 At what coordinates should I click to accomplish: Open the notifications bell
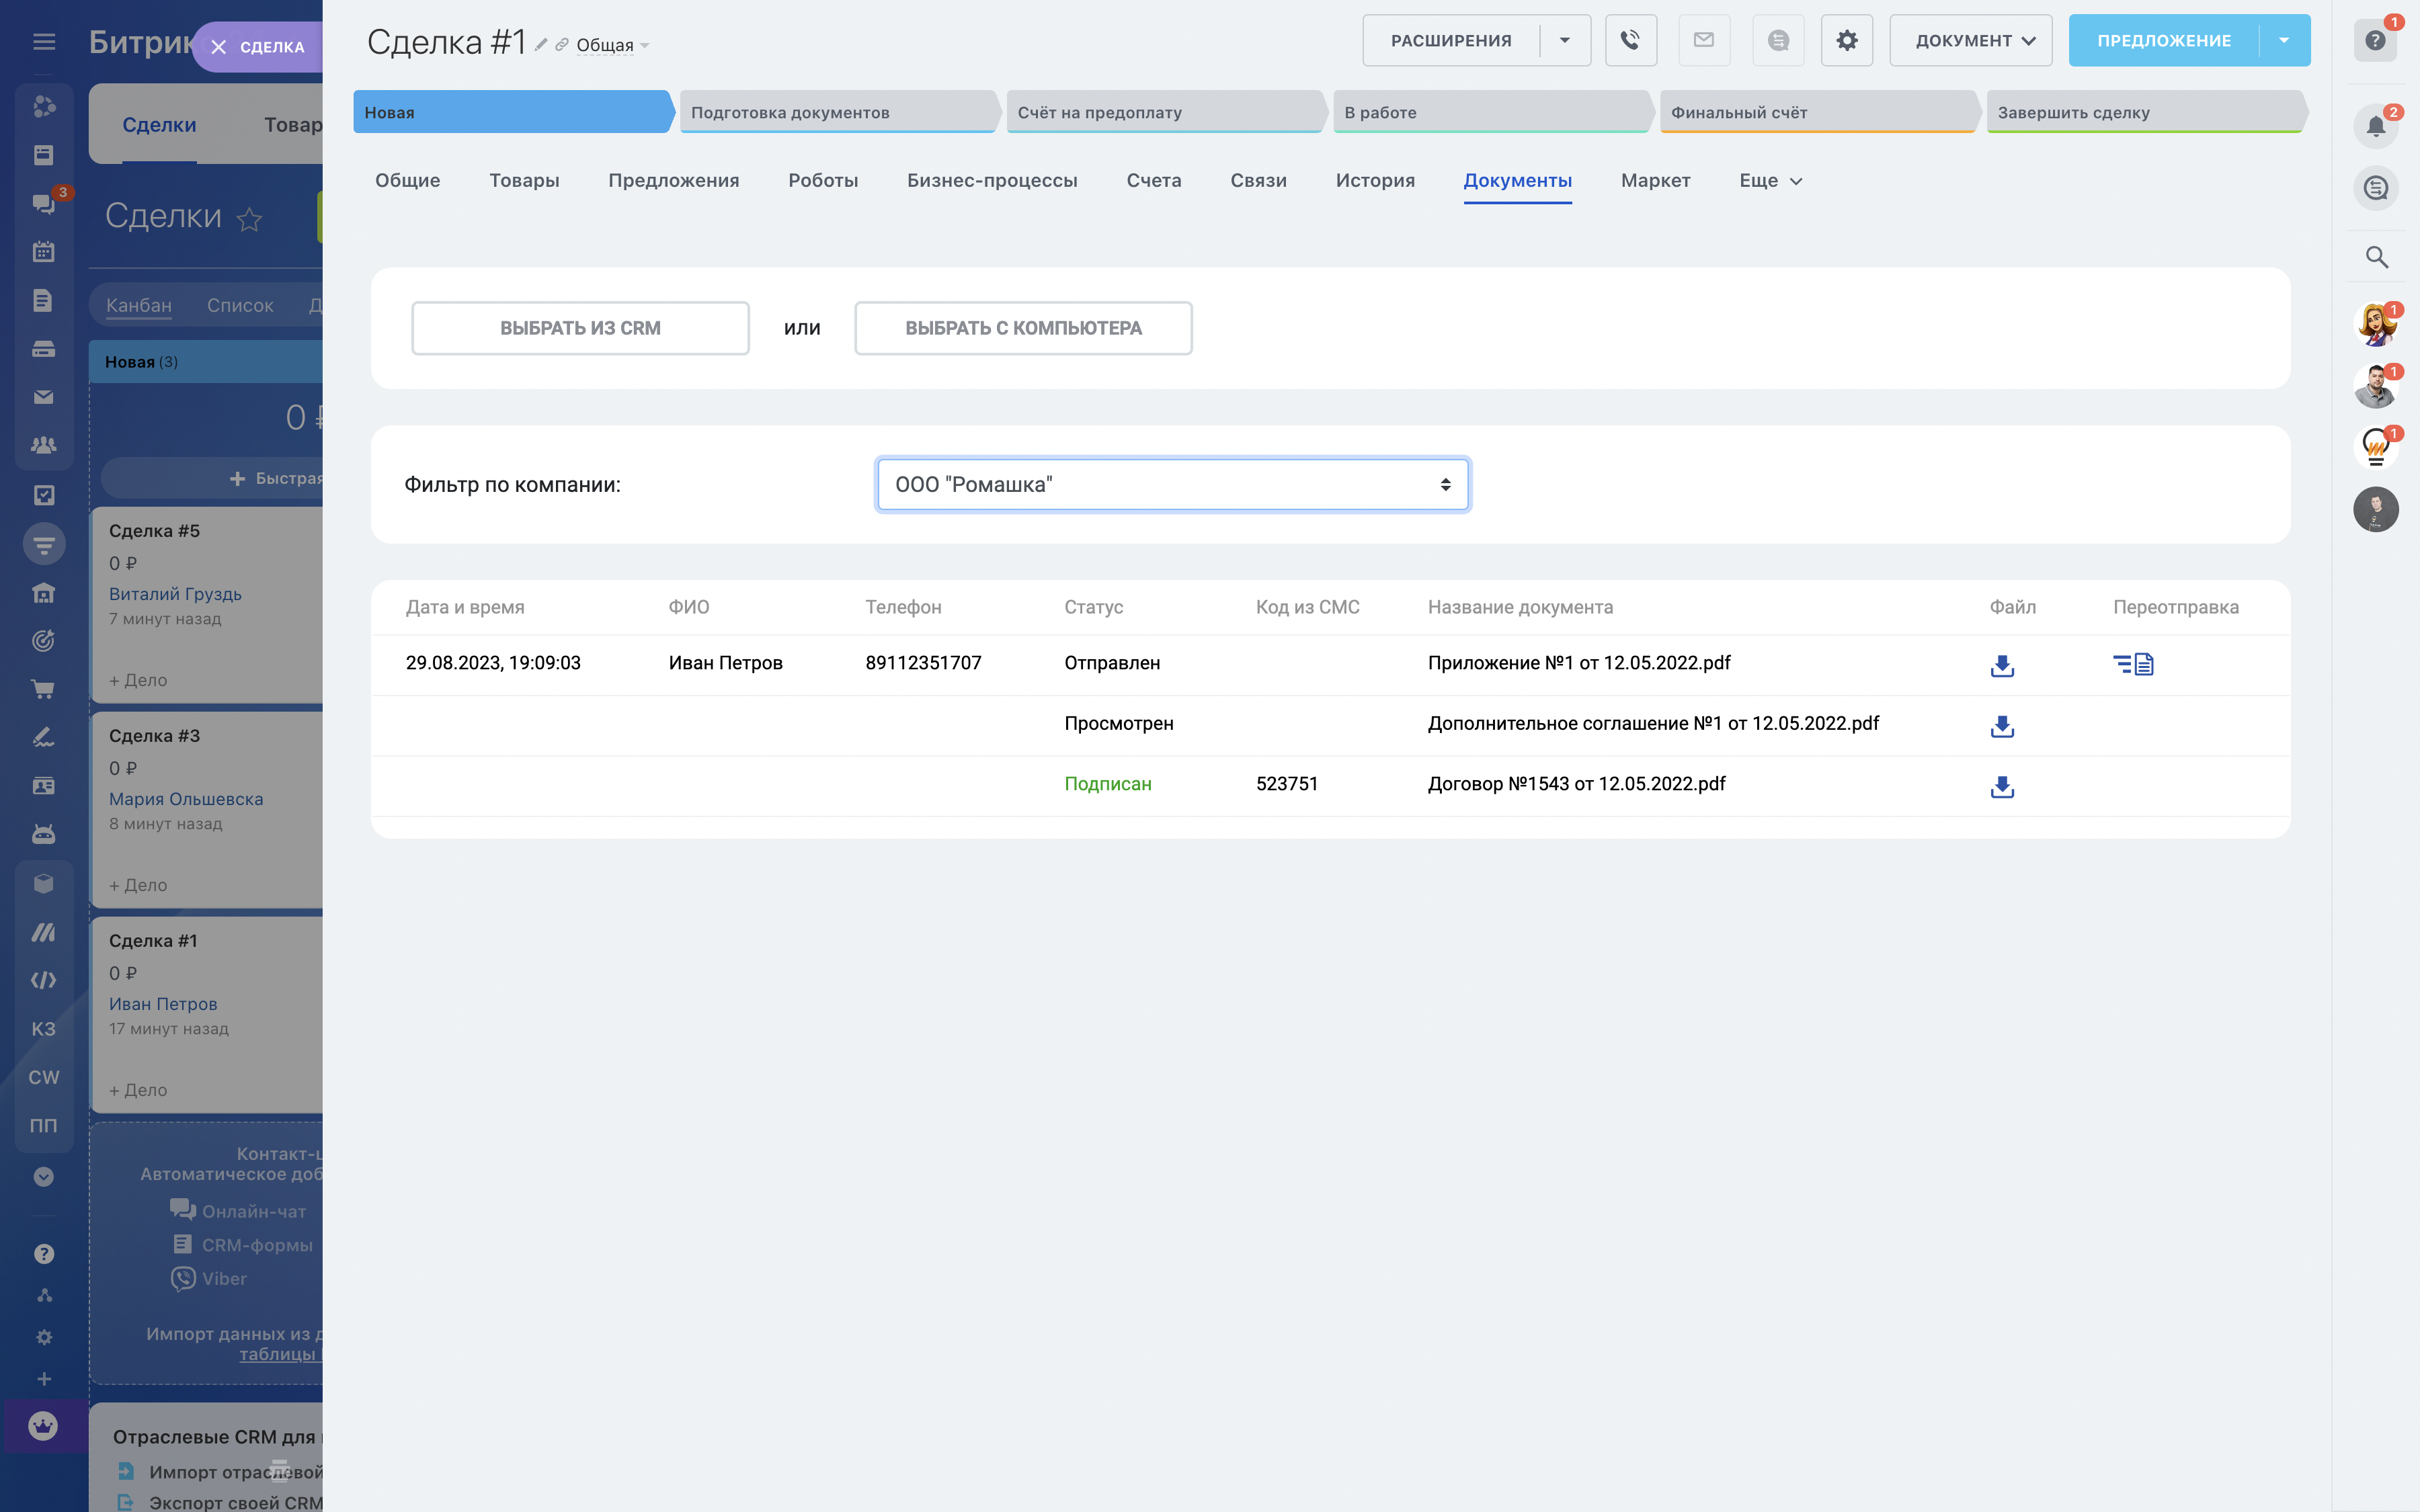pos(2376,127)
